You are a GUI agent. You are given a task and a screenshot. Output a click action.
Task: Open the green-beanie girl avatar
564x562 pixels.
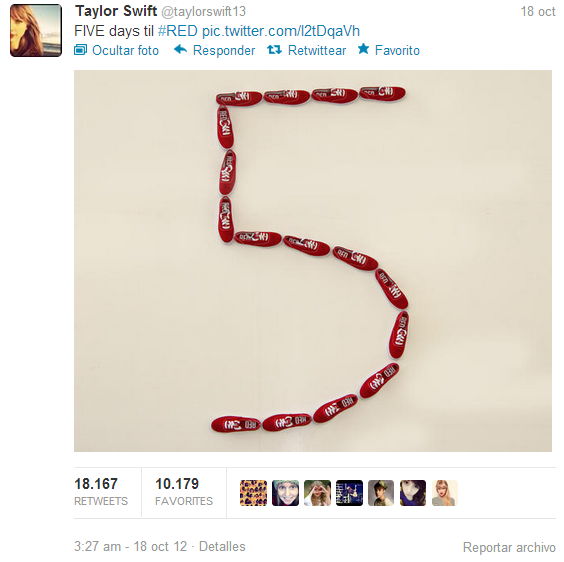point(286,493)
